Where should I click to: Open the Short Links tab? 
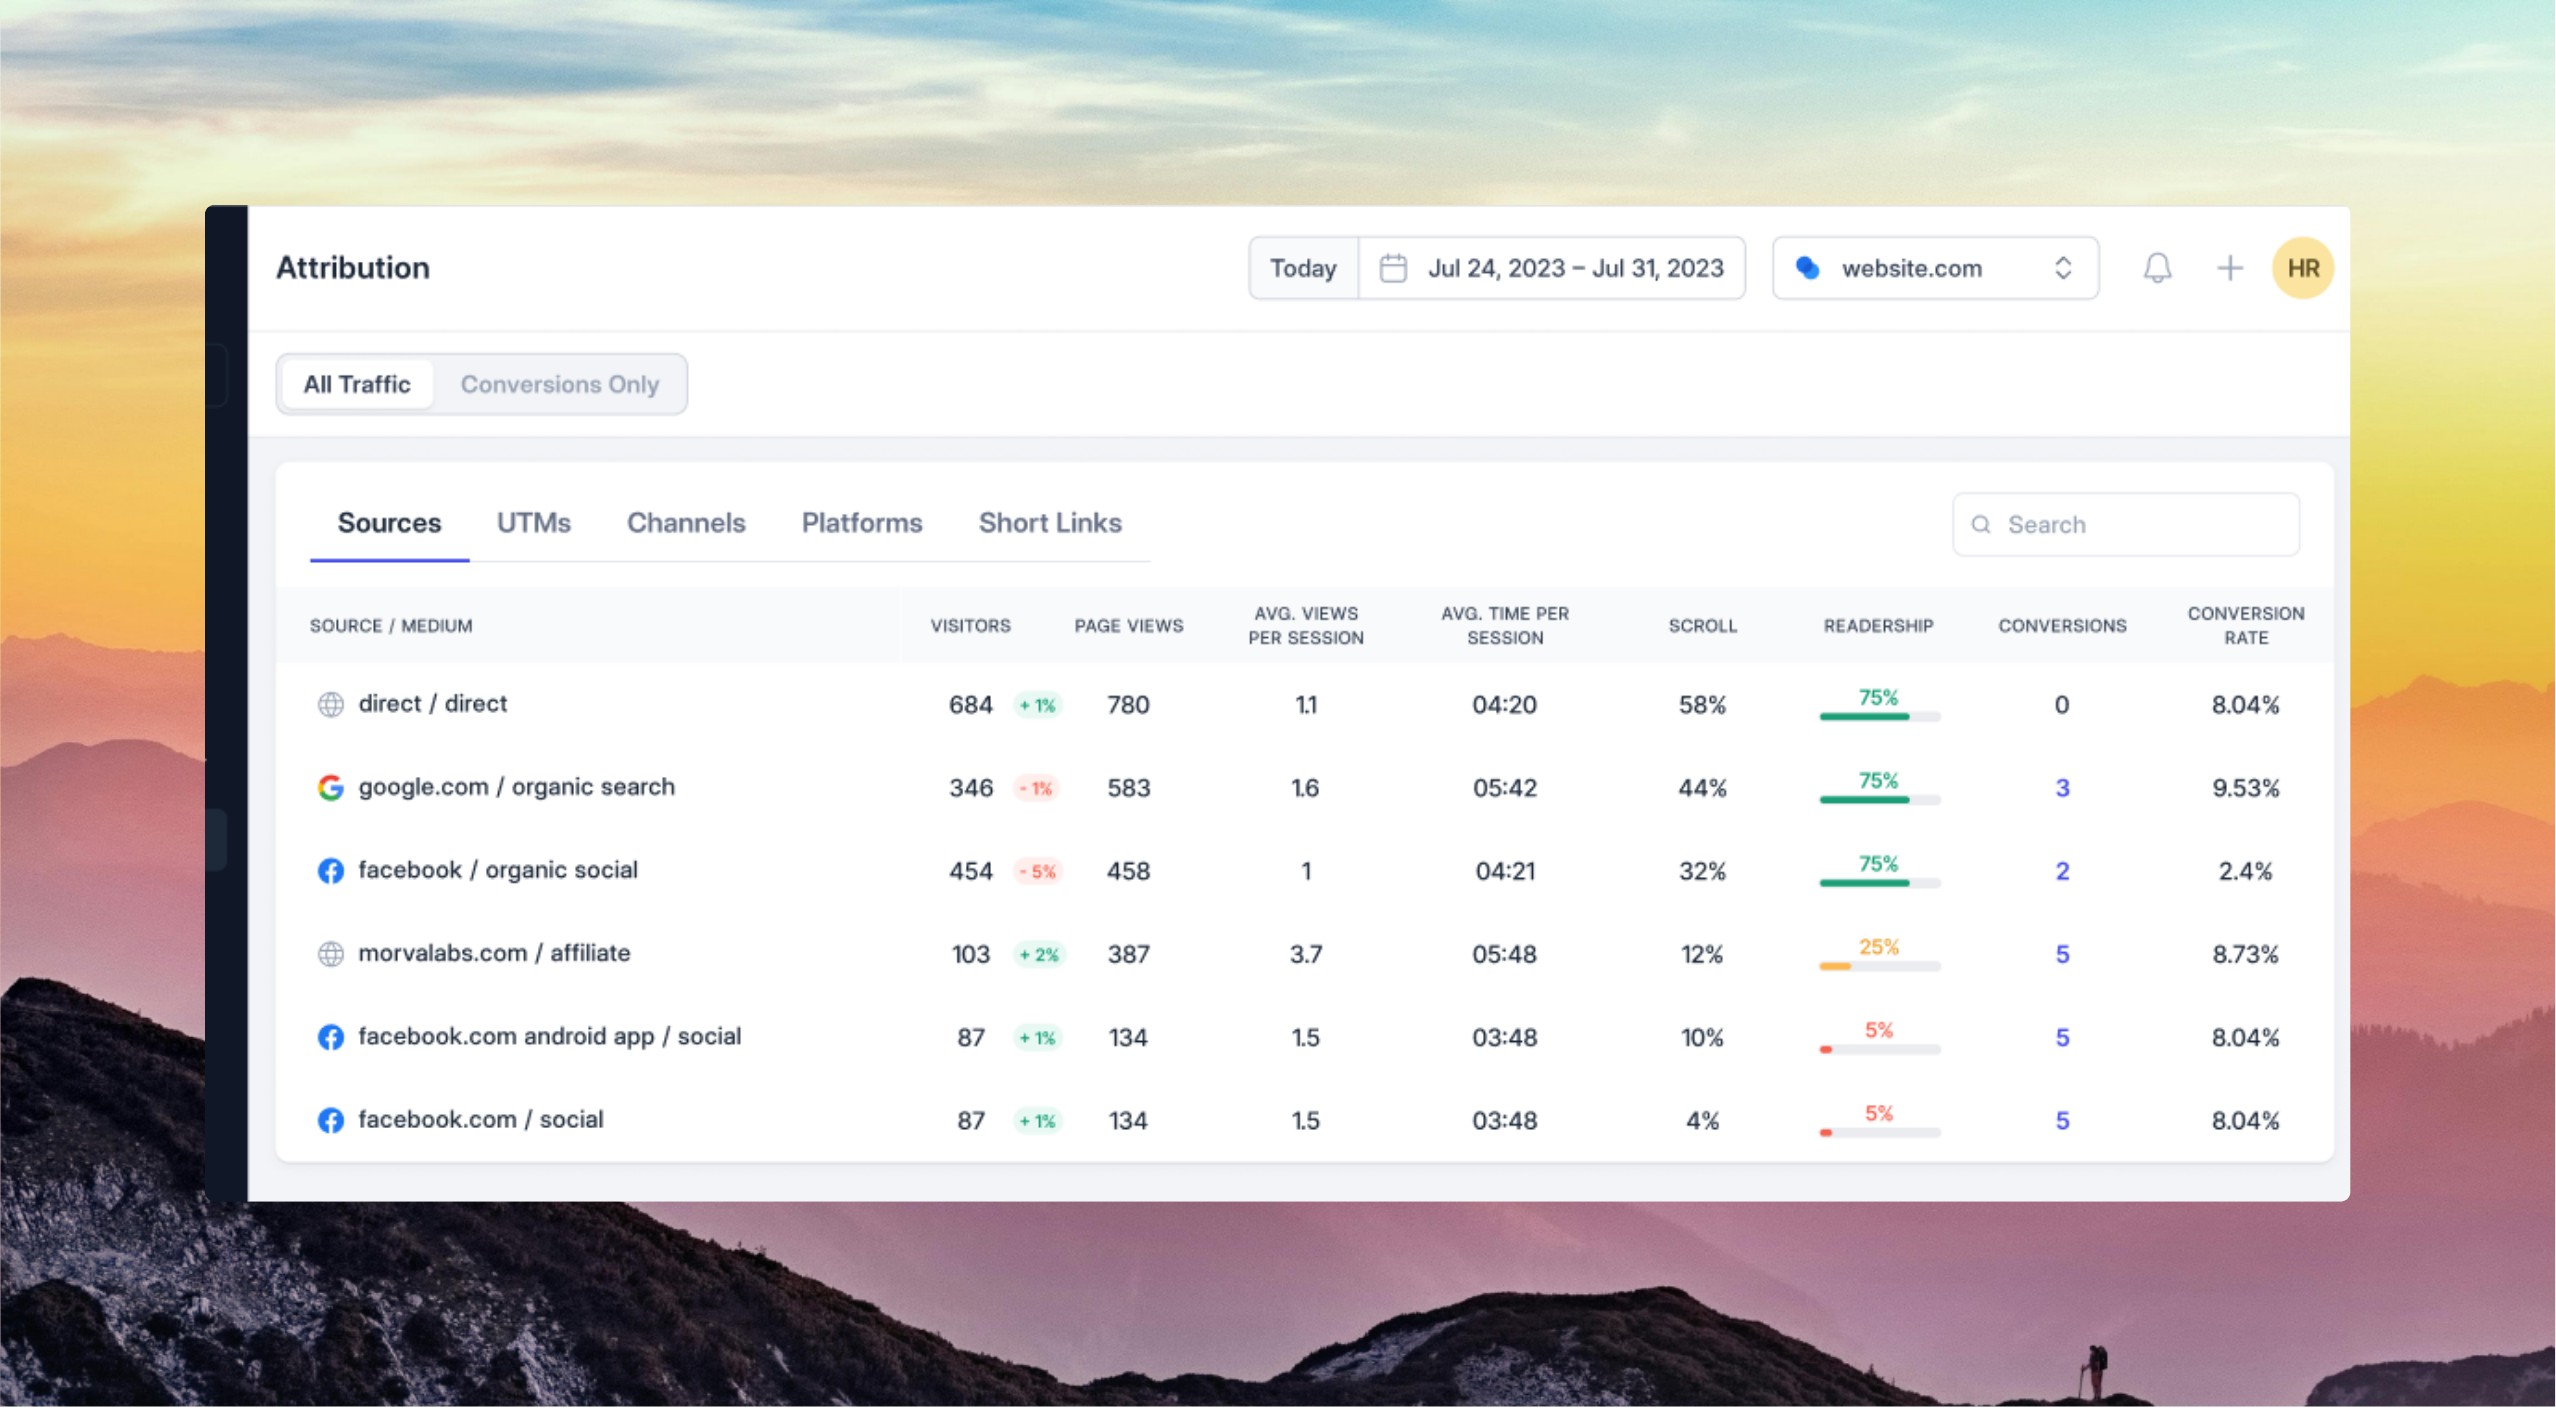coord(1049,523)
